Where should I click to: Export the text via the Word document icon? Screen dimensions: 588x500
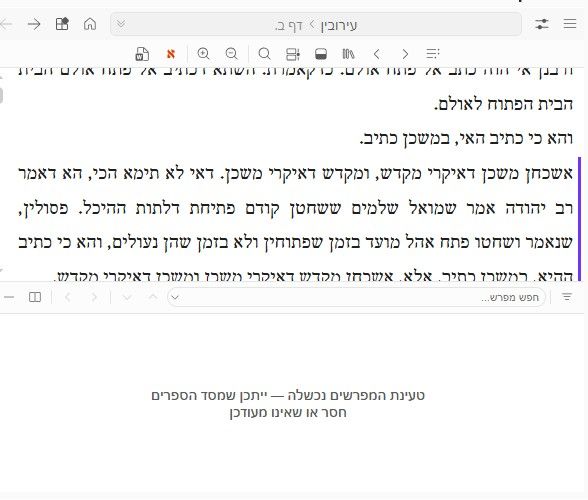coord(142,54)
